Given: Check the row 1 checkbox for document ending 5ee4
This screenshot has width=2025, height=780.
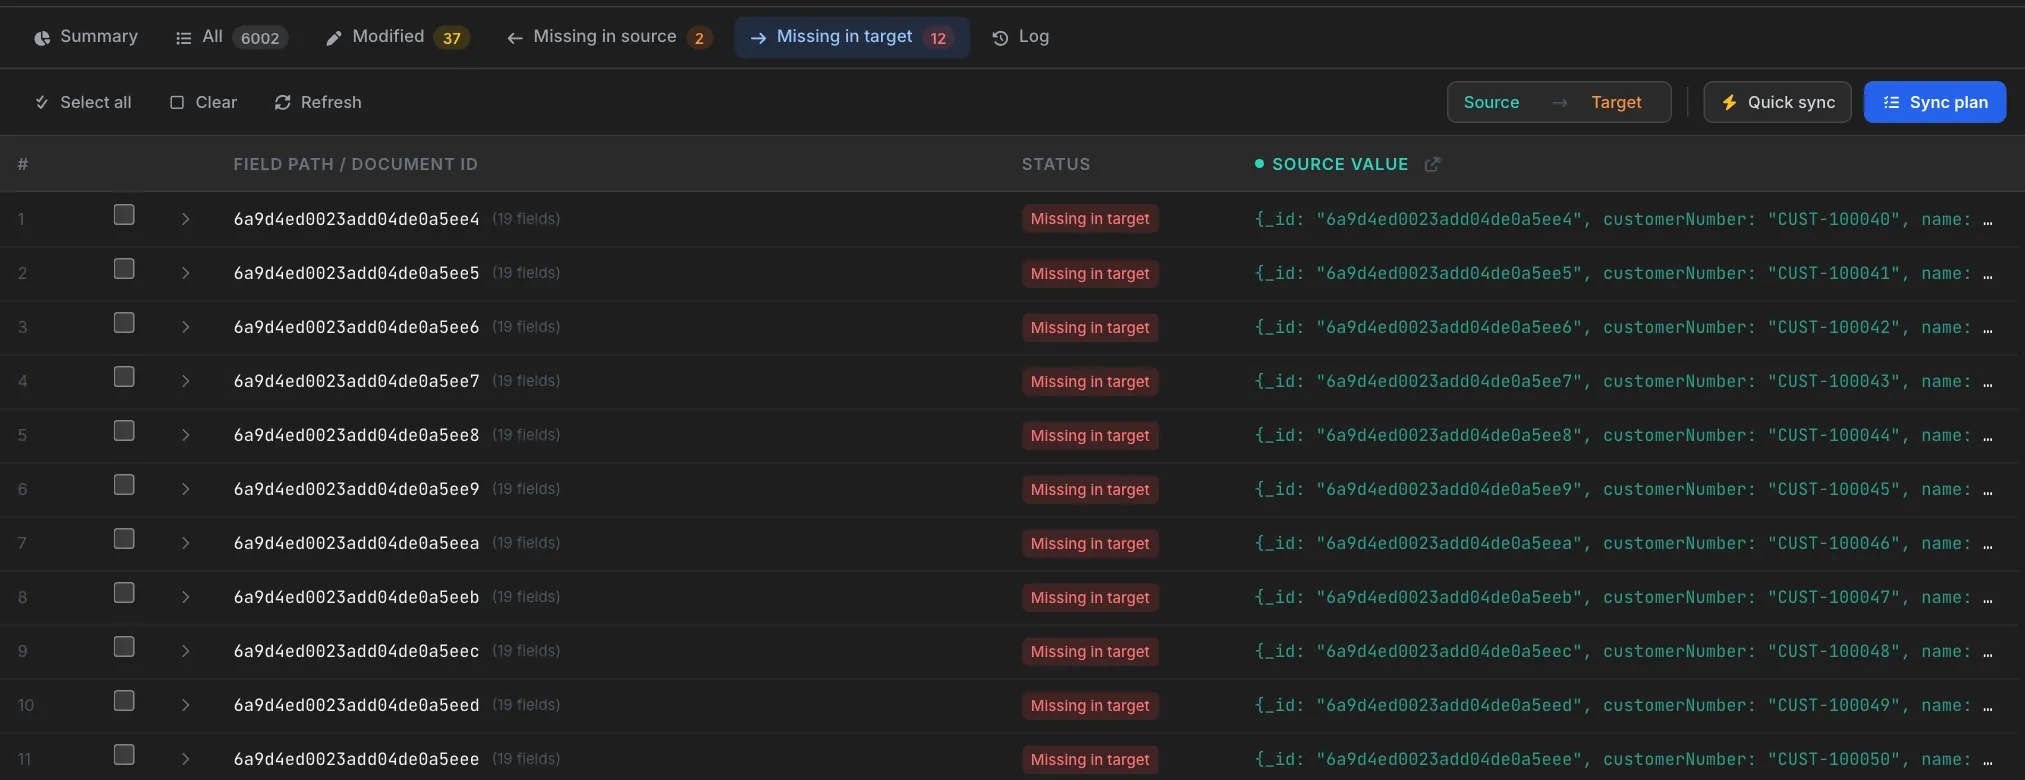Looking at the screenshot, I should (124, 215).
